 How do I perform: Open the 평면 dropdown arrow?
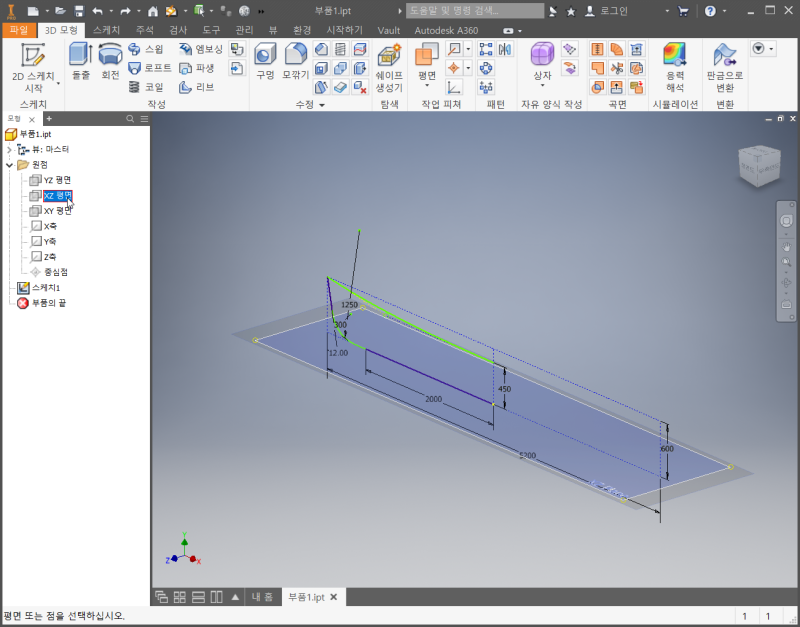click(427, 86)
